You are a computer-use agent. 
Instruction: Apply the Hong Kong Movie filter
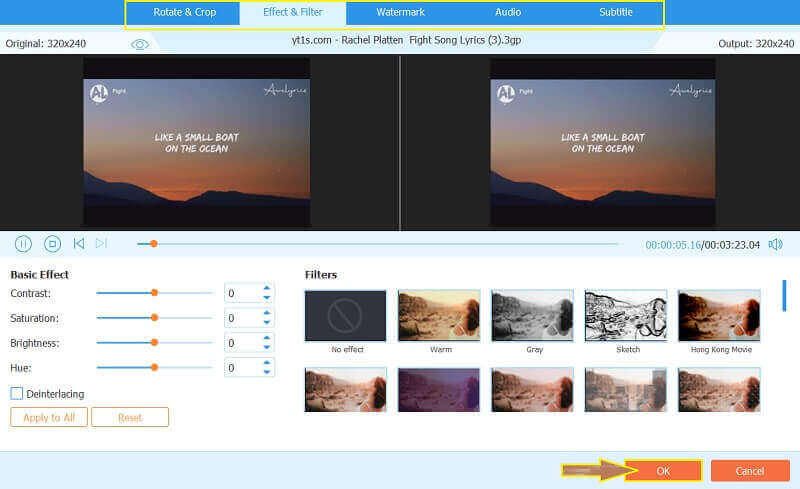point(719,315)
